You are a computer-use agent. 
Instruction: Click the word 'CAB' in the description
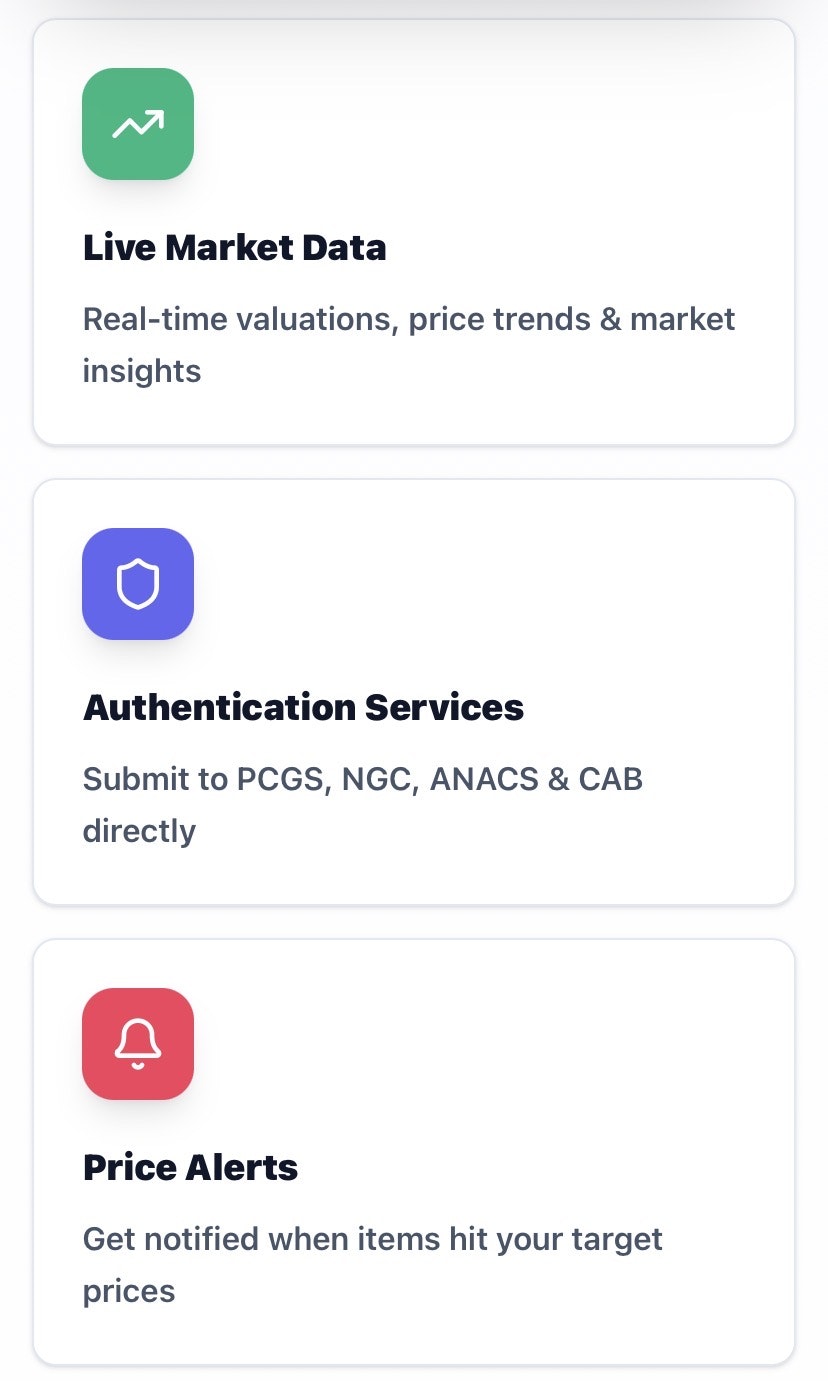(607, 779)
